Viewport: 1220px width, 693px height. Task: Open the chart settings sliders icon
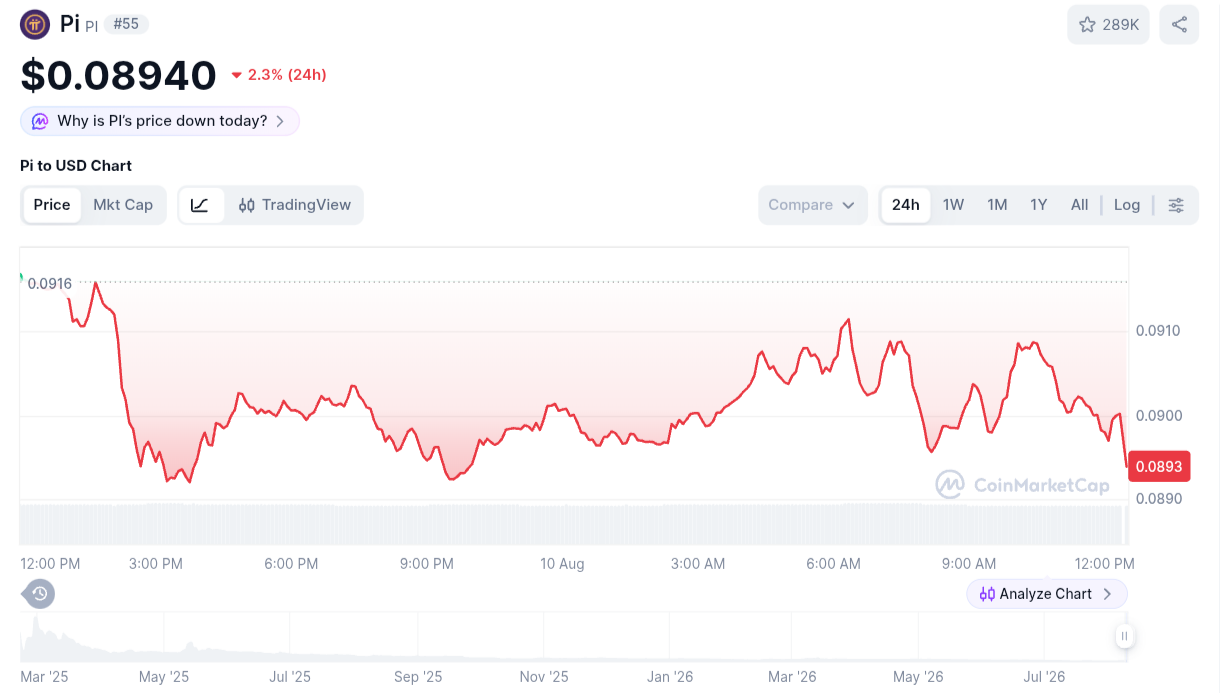1176,205
